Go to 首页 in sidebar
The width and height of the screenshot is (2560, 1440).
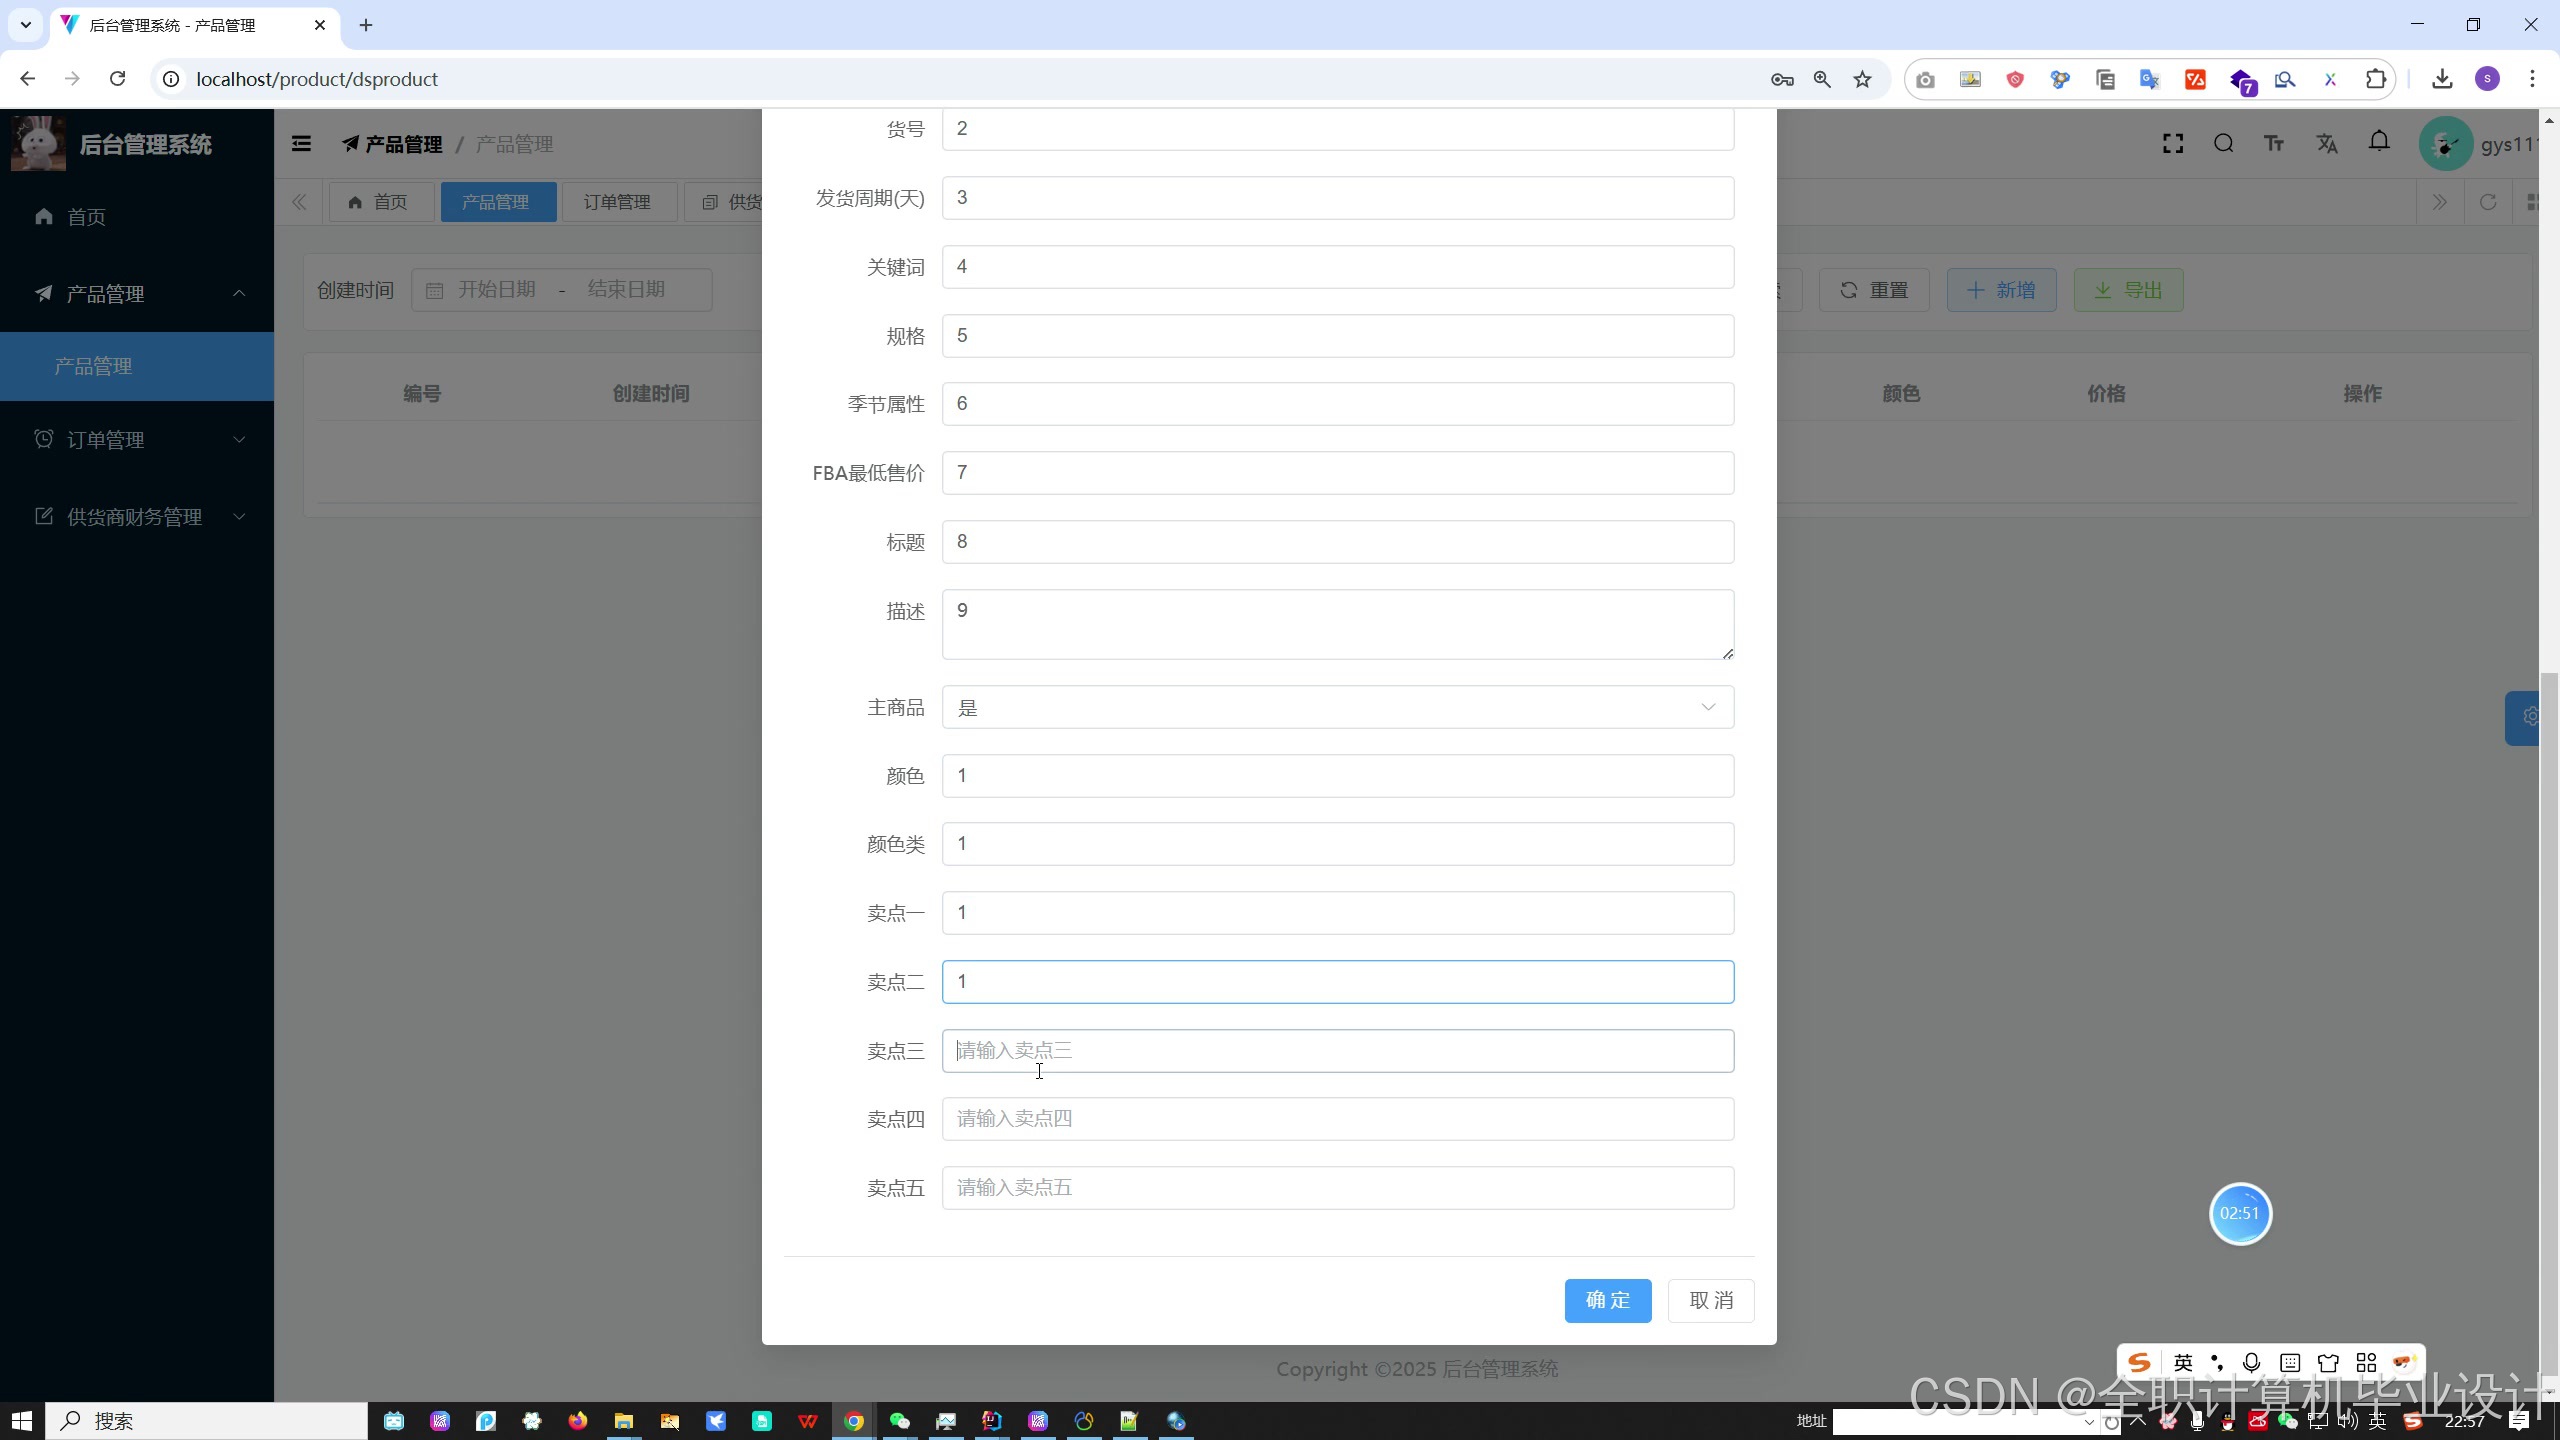click(x=86, y=217)
